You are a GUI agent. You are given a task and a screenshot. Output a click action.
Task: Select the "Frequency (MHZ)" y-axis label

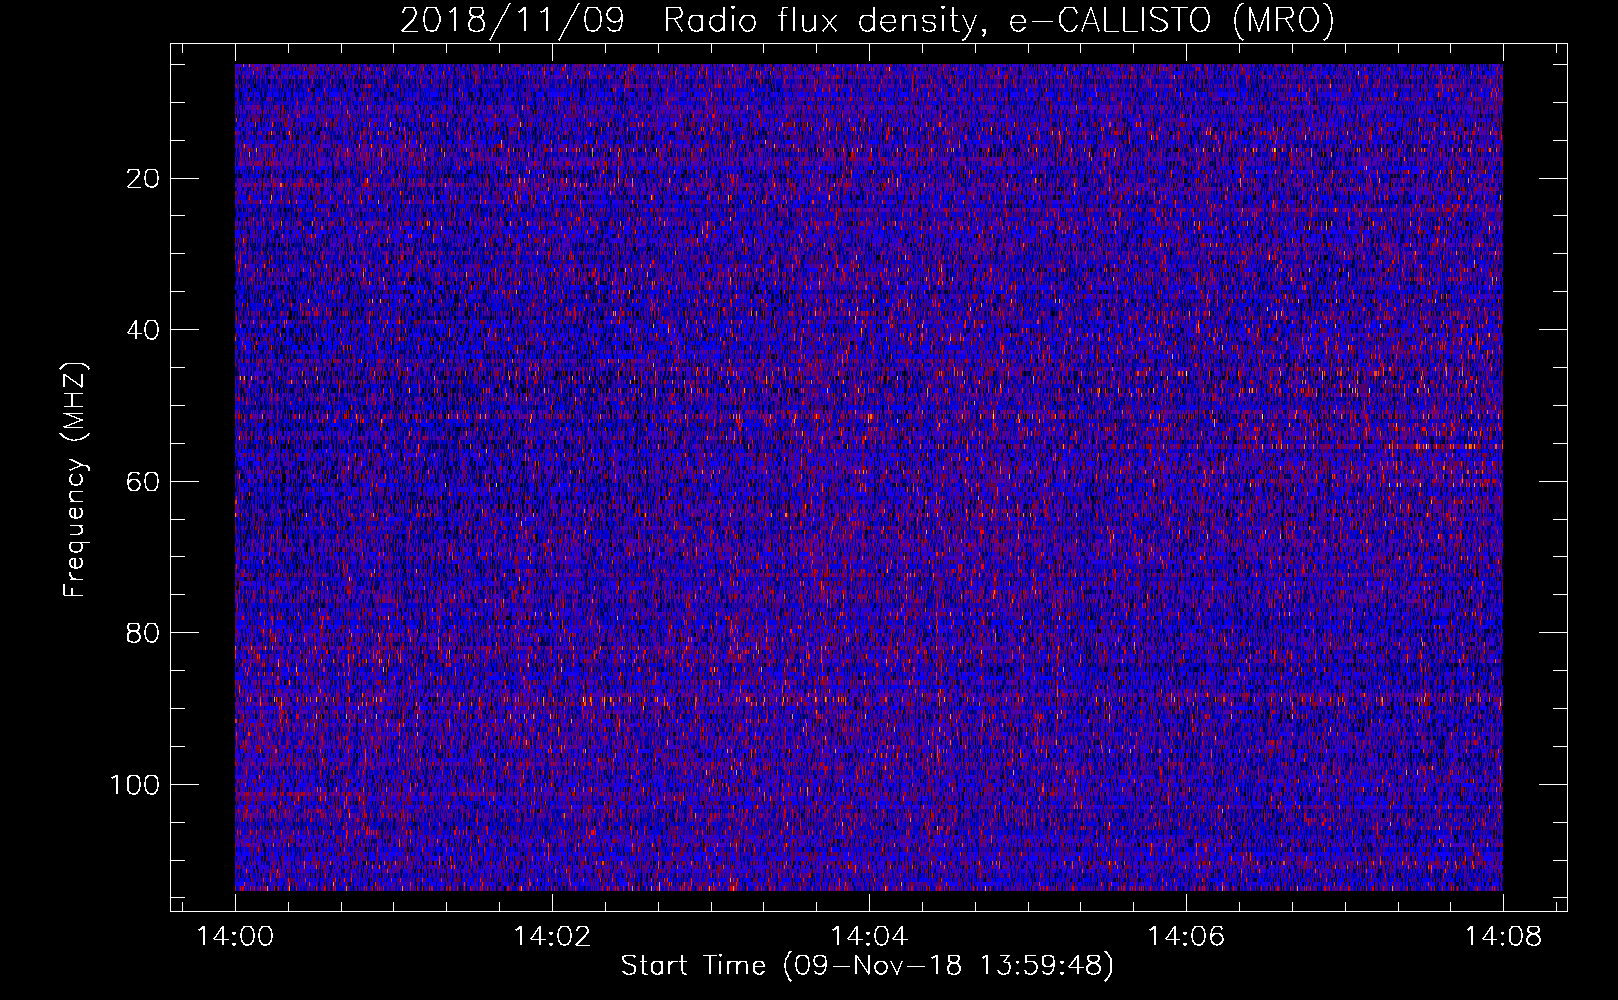(75, 480)
